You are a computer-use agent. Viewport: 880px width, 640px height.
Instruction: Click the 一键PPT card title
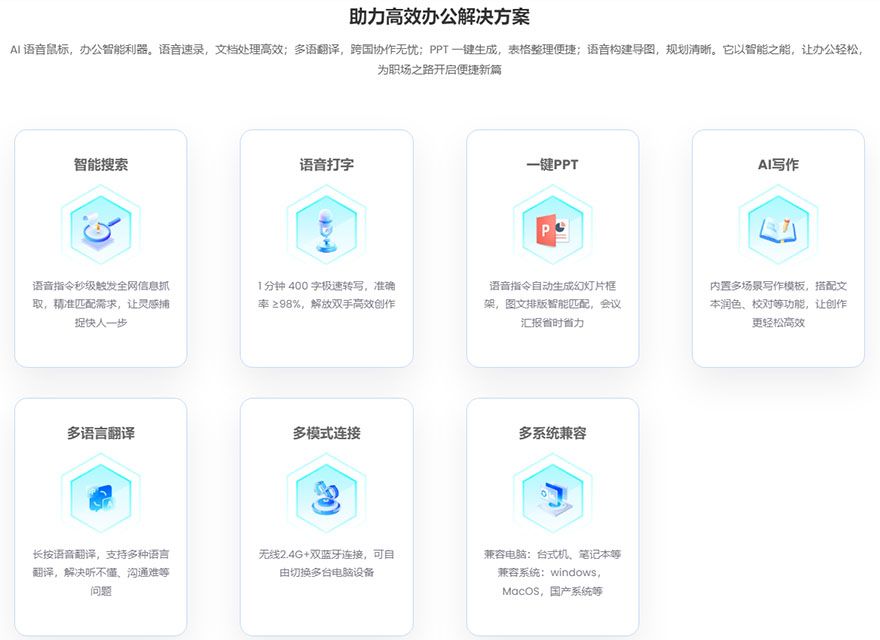pyautogui.click(x=552, y=165)
